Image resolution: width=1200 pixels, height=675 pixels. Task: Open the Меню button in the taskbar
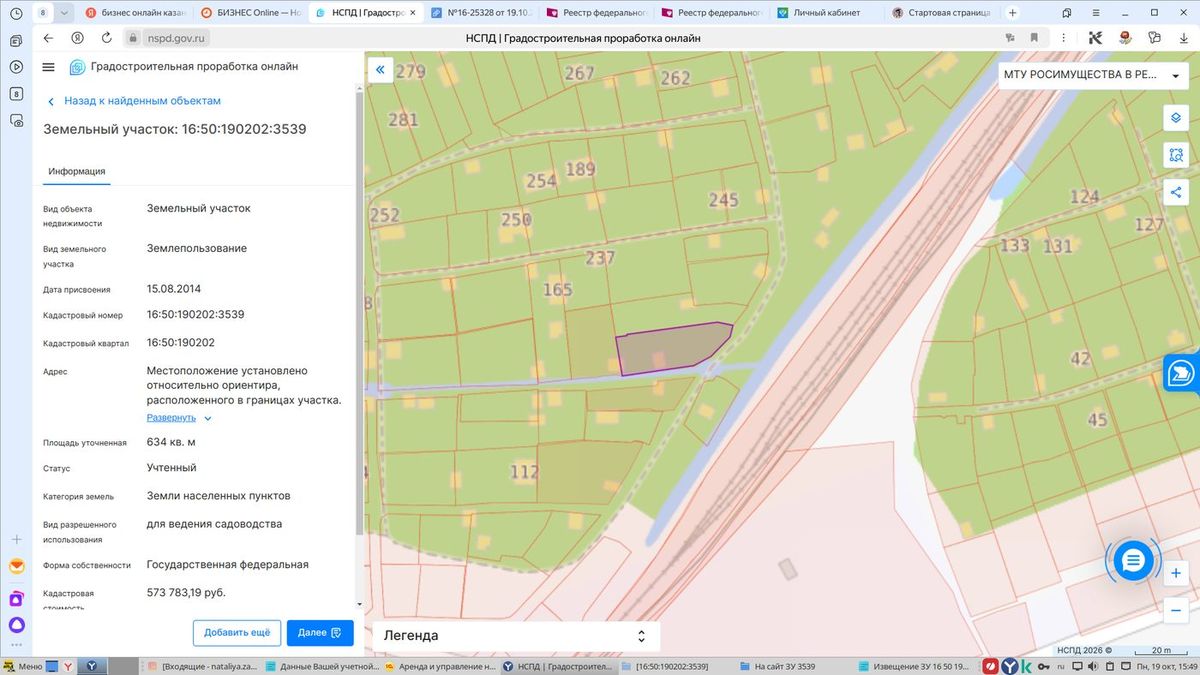click(23, 666)
